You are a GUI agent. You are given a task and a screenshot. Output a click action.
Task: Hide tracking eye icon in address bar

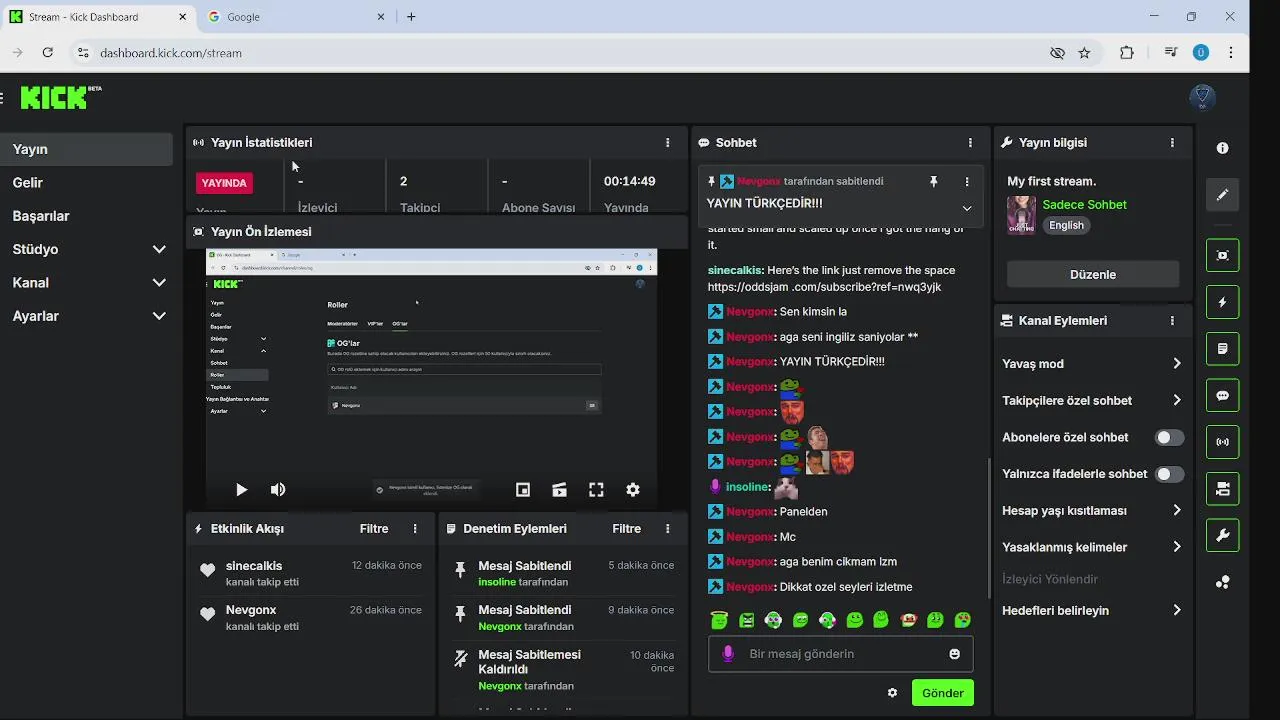(1057, 53)
